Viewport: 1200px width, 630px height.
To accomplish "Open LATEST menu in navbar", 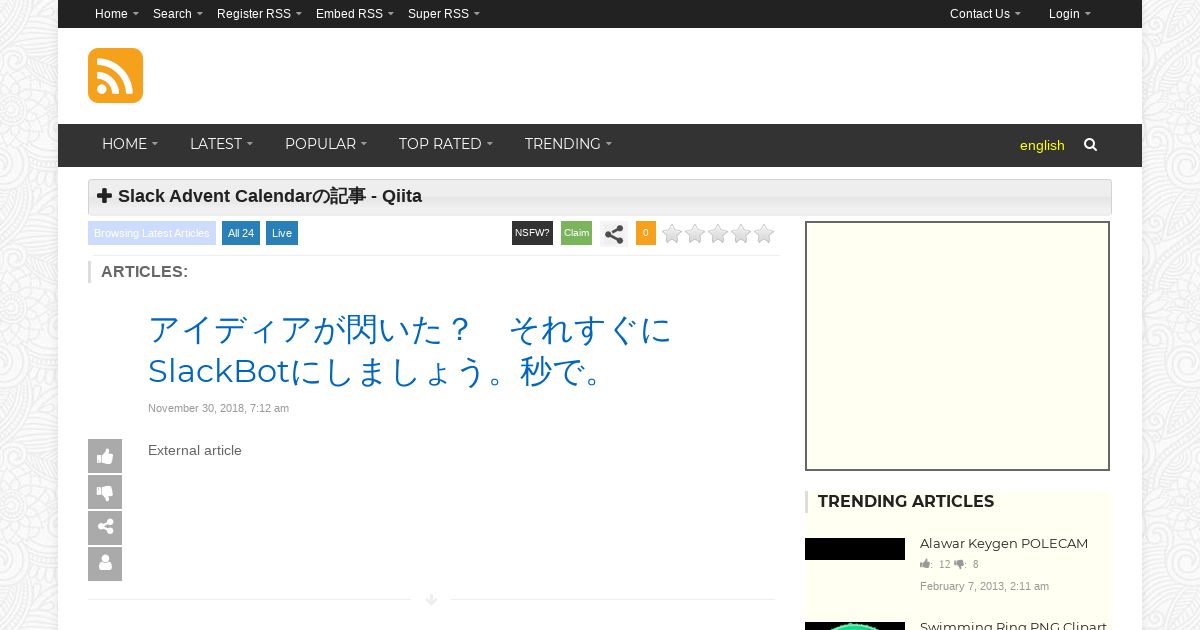I will [x=221, y=144].
